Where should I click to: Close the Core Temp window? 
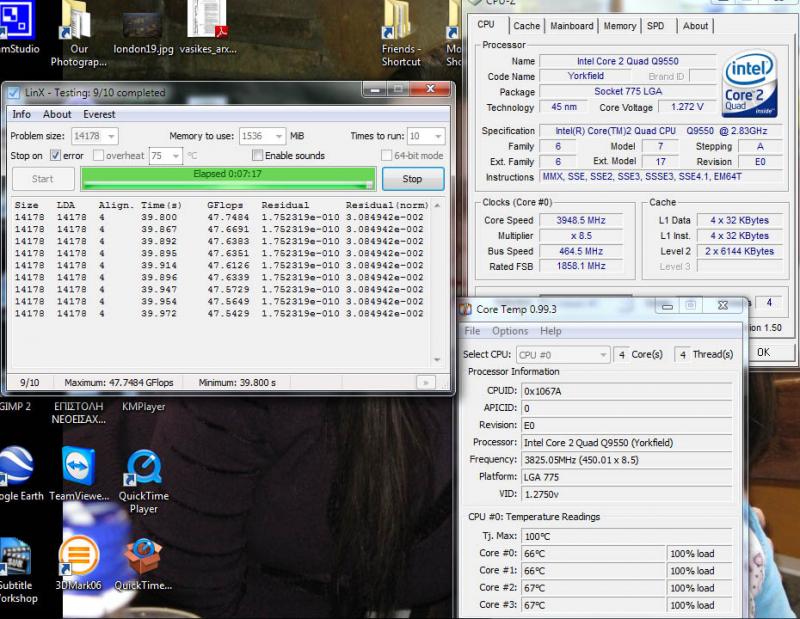tap(723, 306)
